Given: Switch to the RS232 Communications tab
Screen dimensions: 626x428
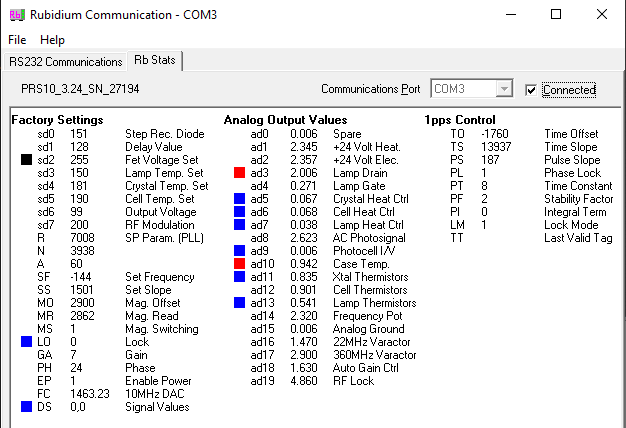Looking at the screenshot, I should point(65,62).
